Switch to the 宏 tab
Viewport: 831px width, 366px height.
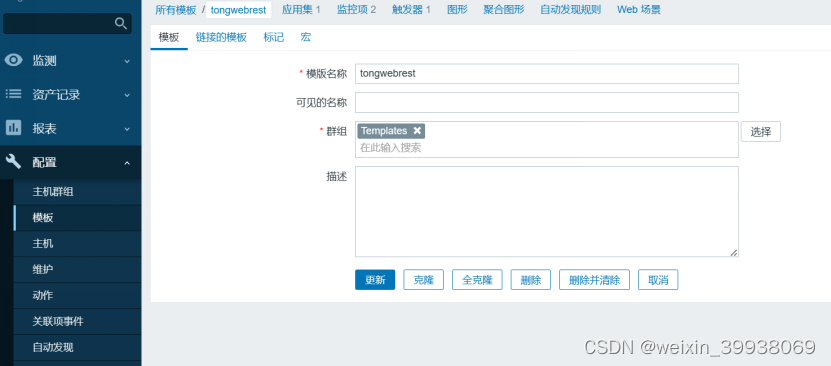click(x=306, y=37)
